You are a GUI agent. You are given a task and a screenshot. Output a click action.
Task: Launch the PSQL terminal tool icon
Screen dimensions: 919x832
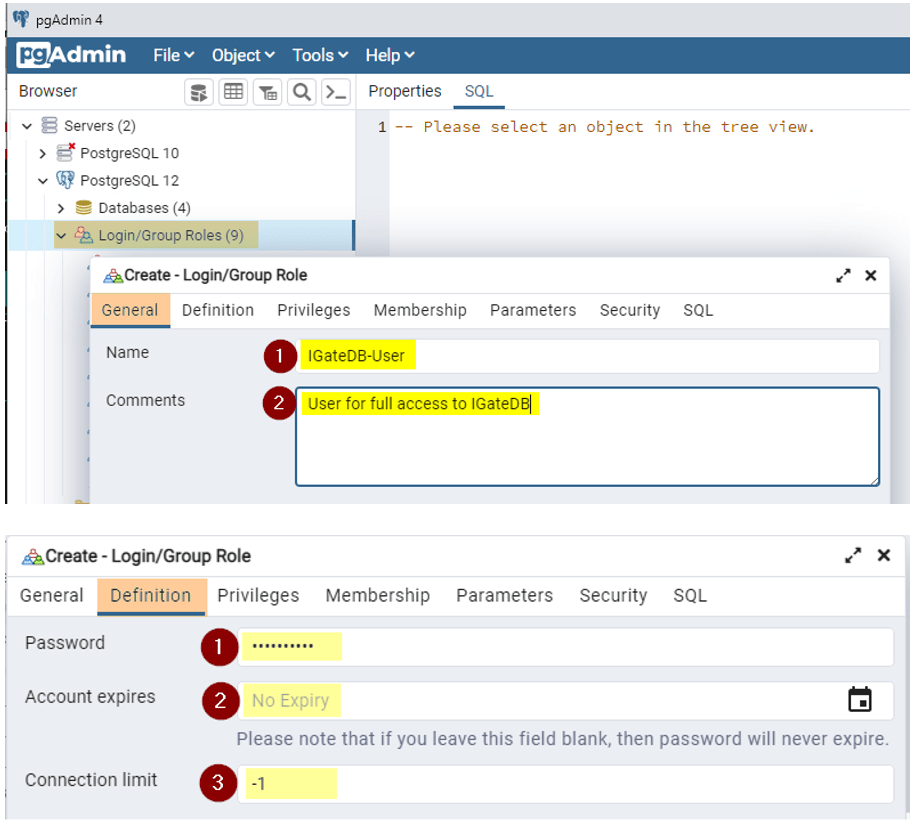coord(336,92)
